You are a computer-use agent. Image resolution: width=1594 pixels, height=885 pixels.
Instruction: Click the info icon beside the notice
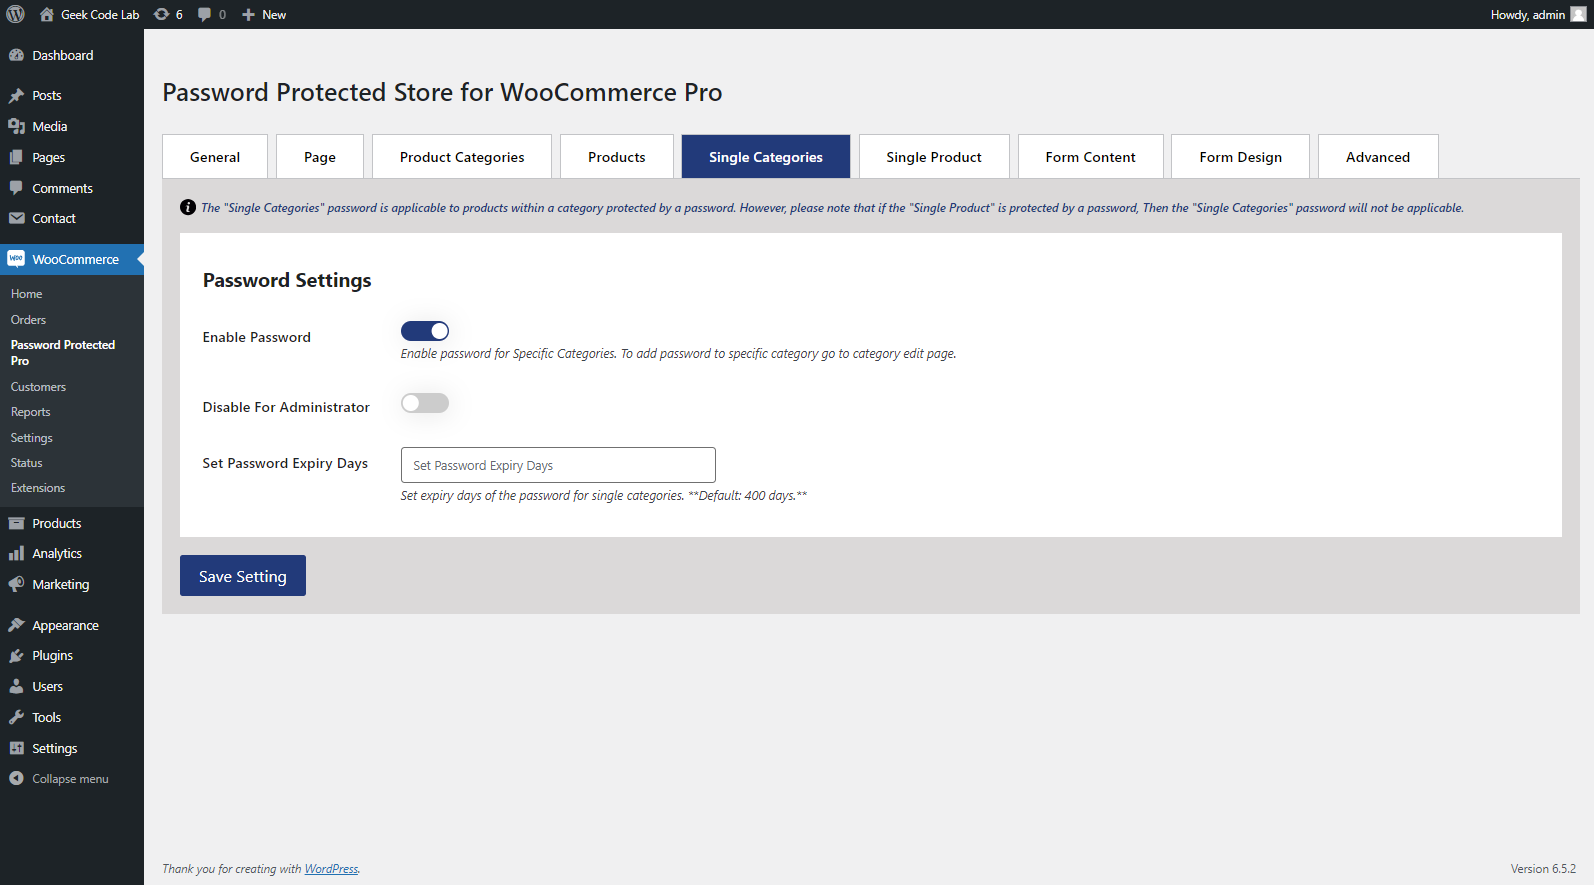tap(188, 207)
